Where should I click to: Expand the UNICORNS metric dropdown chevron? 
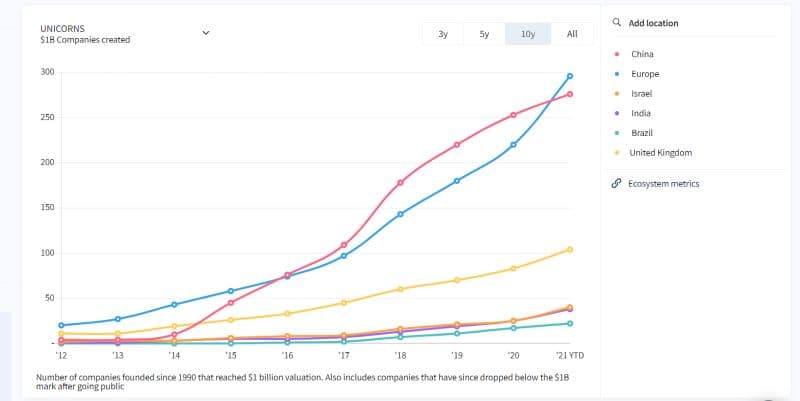point(206,33)
